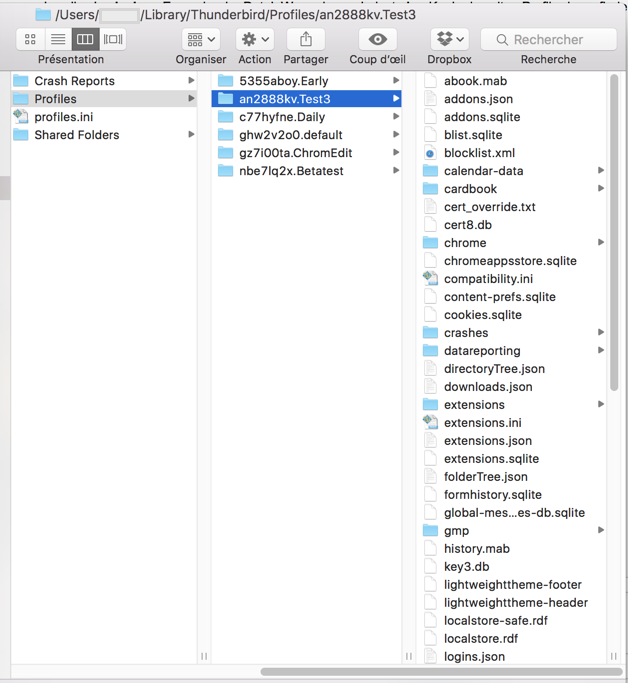The width and height of the screenshot is (628, 683).
Task: Click the extensions.ini file icon
Action: point(430,422)
